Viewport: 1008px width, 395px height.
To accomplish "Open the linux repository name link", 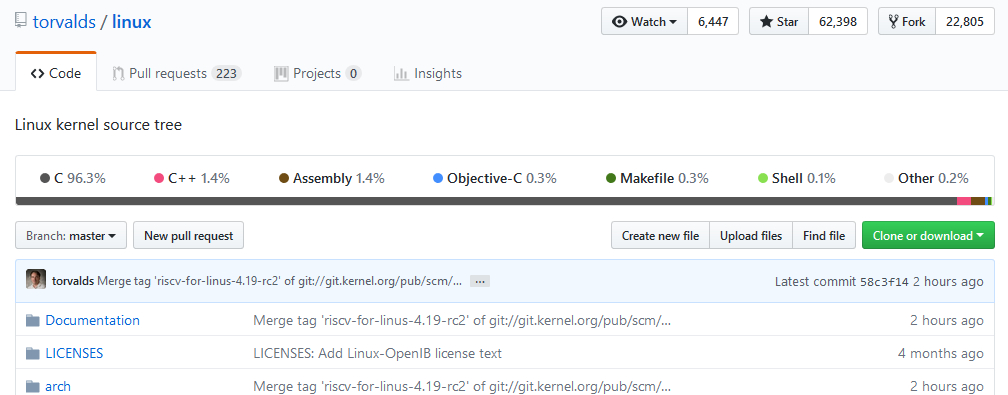I will click(132, 22).
